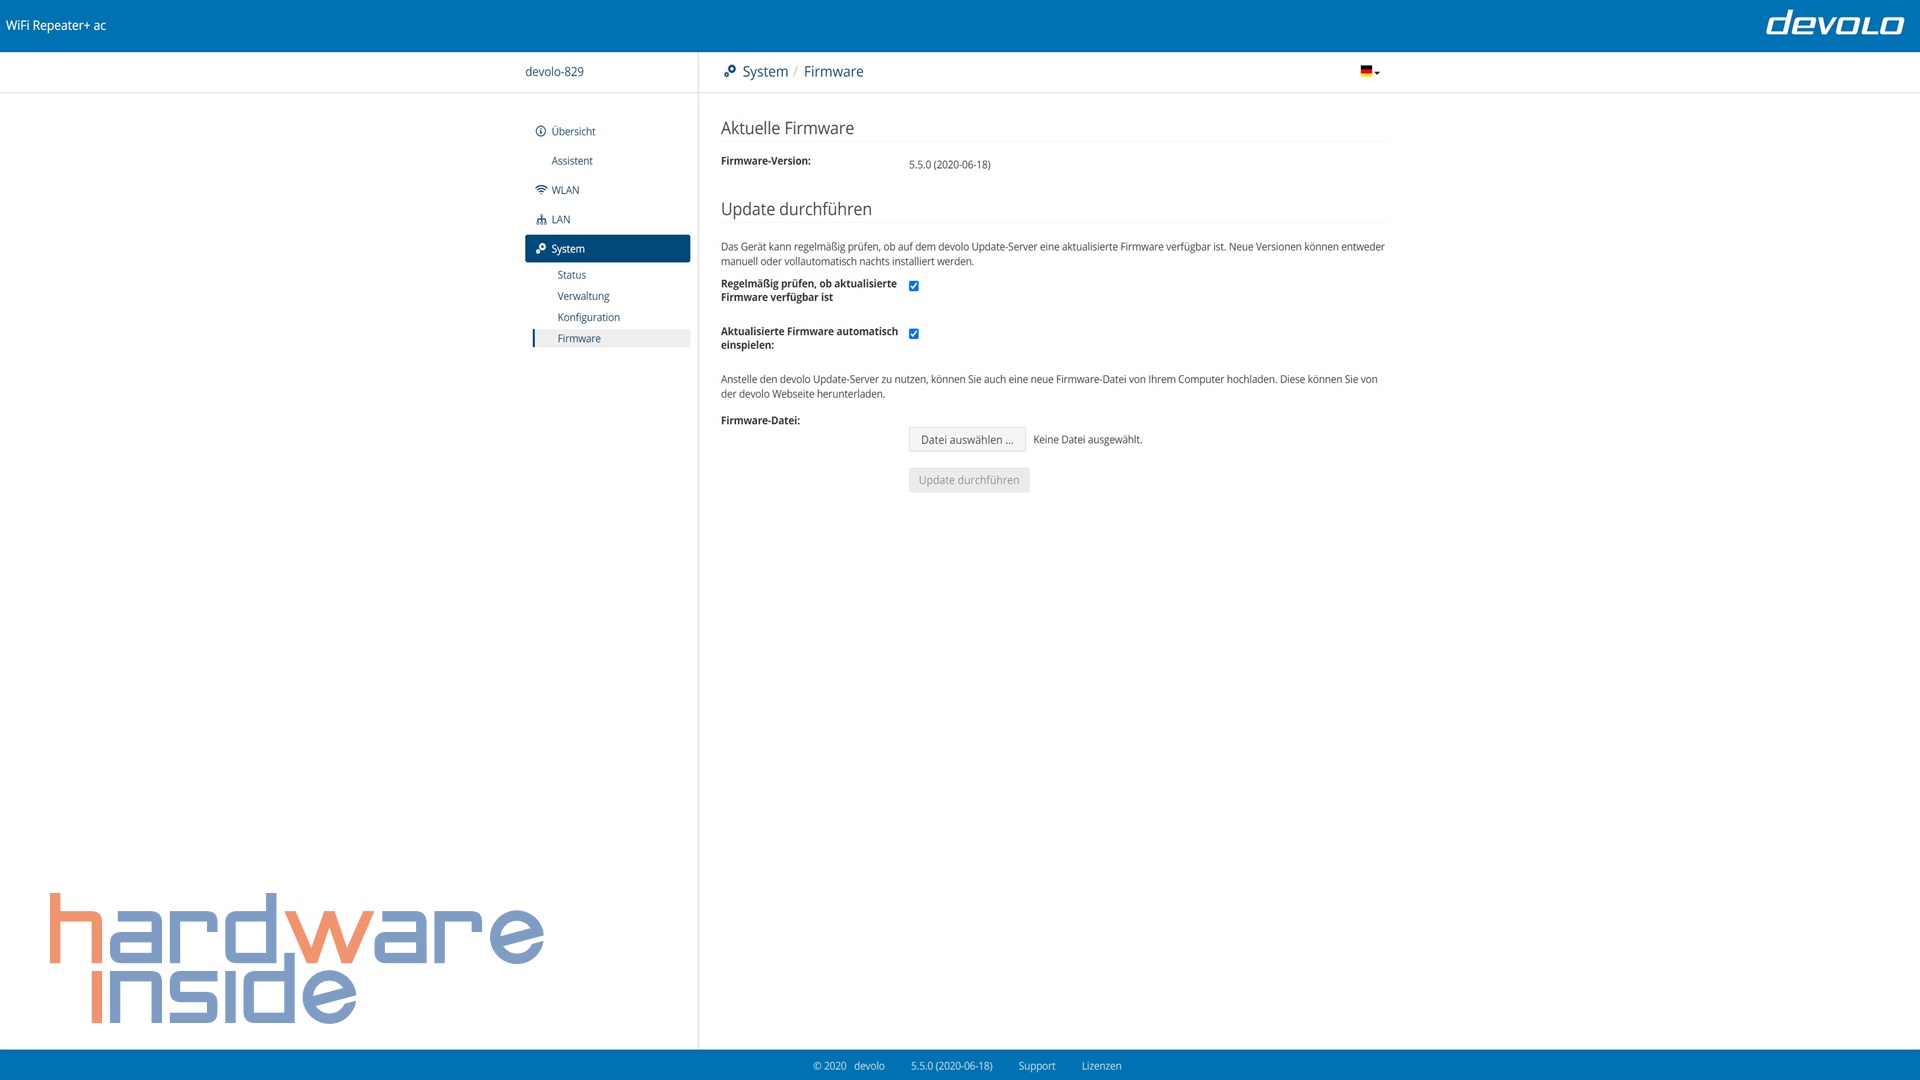Click the Update durchführen section heading
The width and height of the screenshot is (1920, 1080).
(796, 209)
